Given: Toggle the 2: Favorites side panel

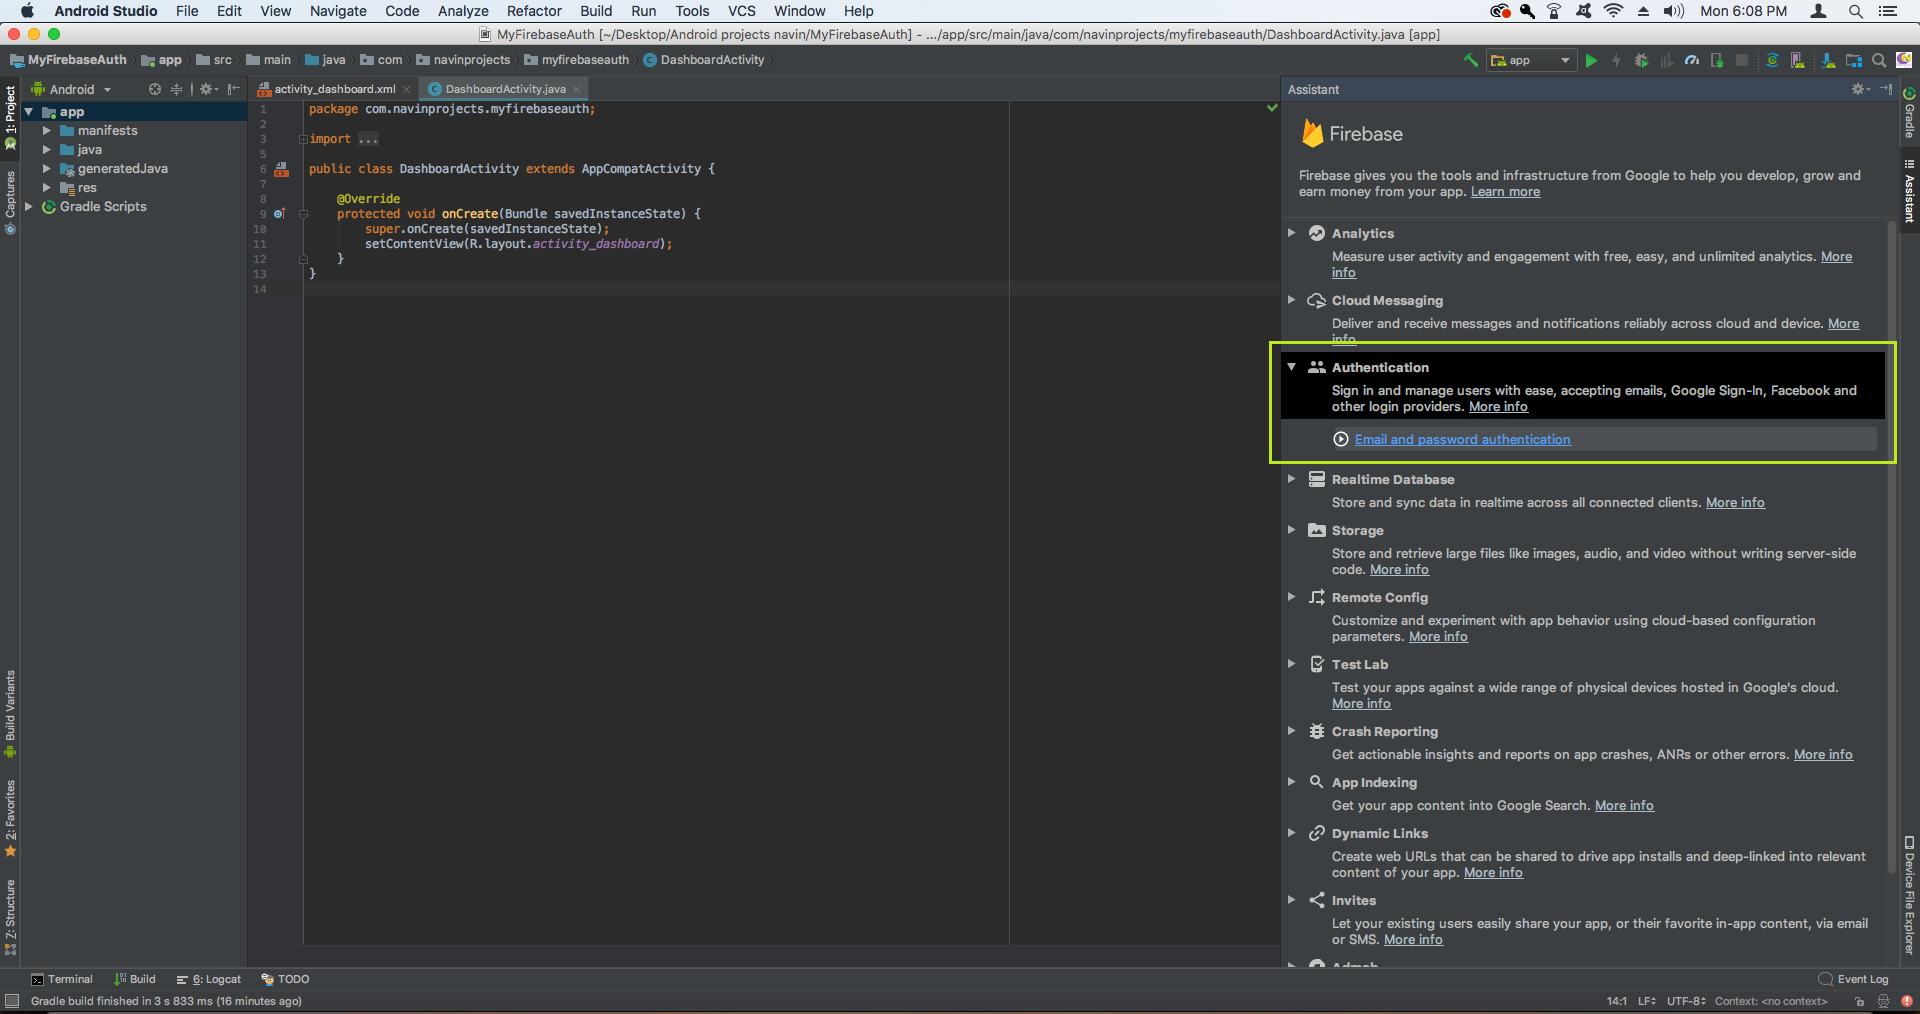Looking at the screenshot, I should click(x=10, y=819).
